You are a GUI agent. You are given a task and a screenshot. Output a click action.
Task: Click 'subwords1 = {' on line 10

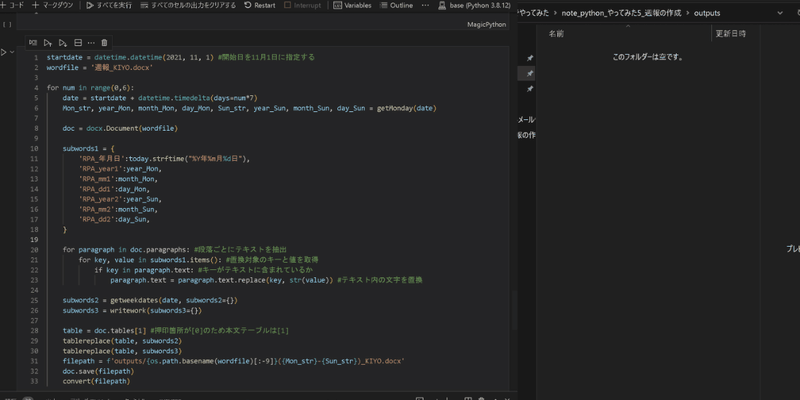click(x=89, y=149)
